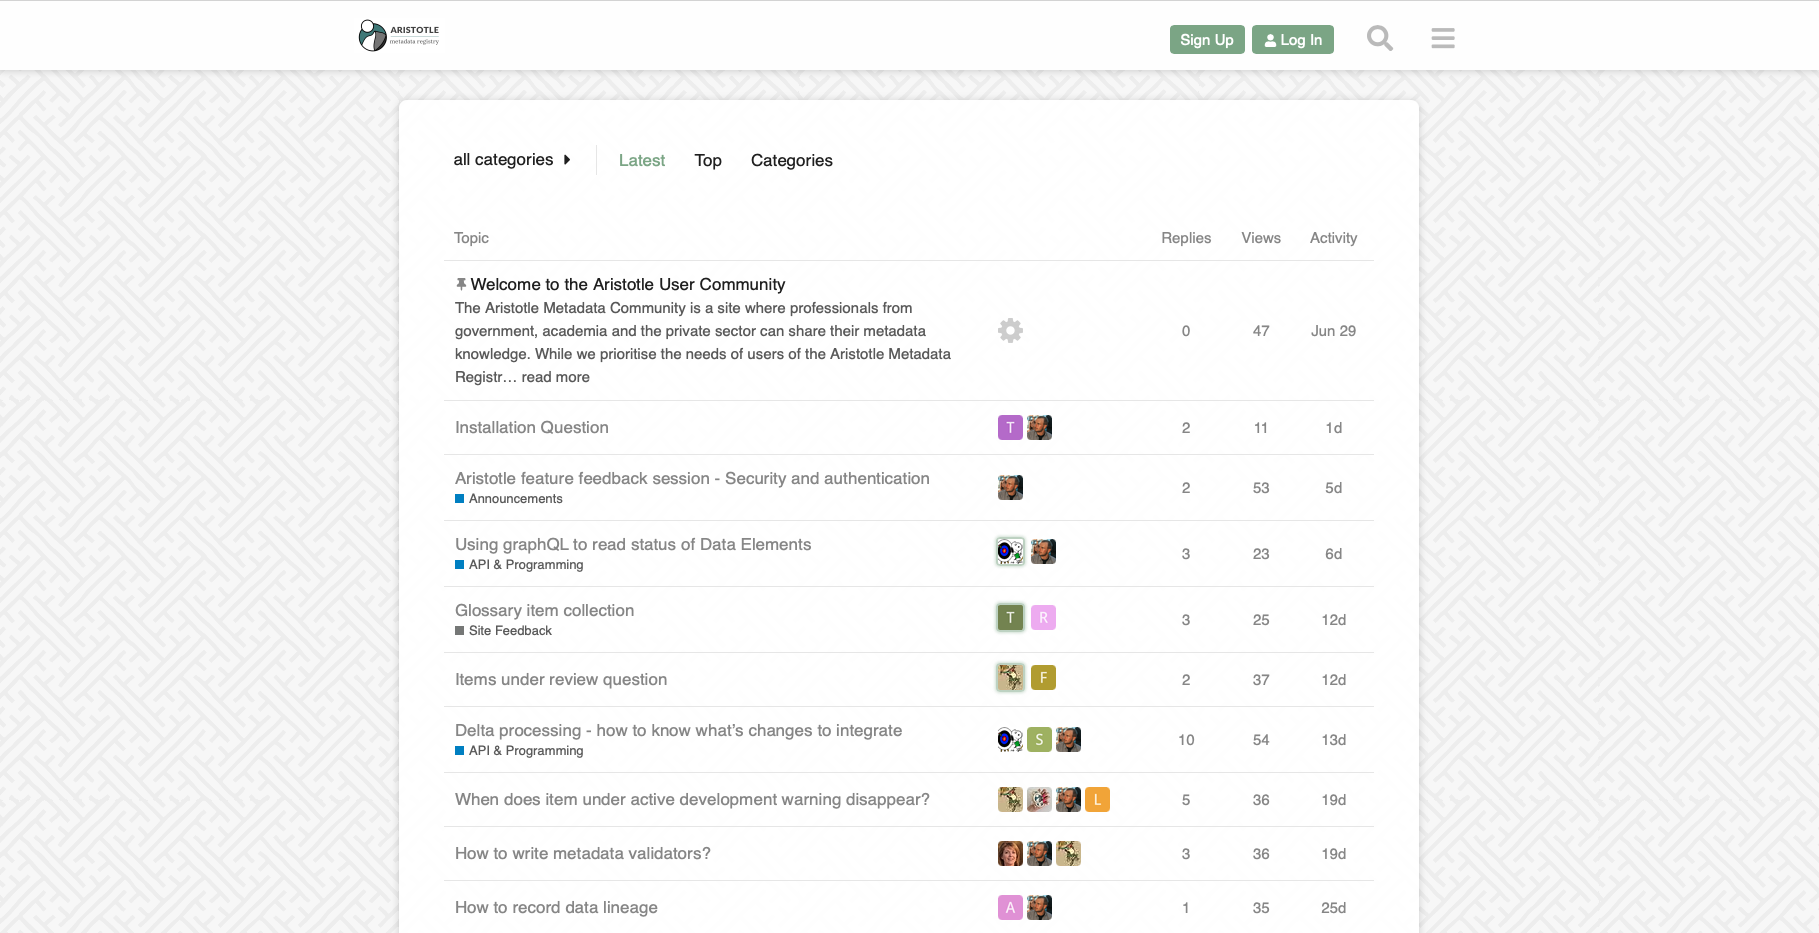The height and width of the screenshot is (933, 1819).
Task: Expand Welcome post via read more
Action: (x=555, y=377)
